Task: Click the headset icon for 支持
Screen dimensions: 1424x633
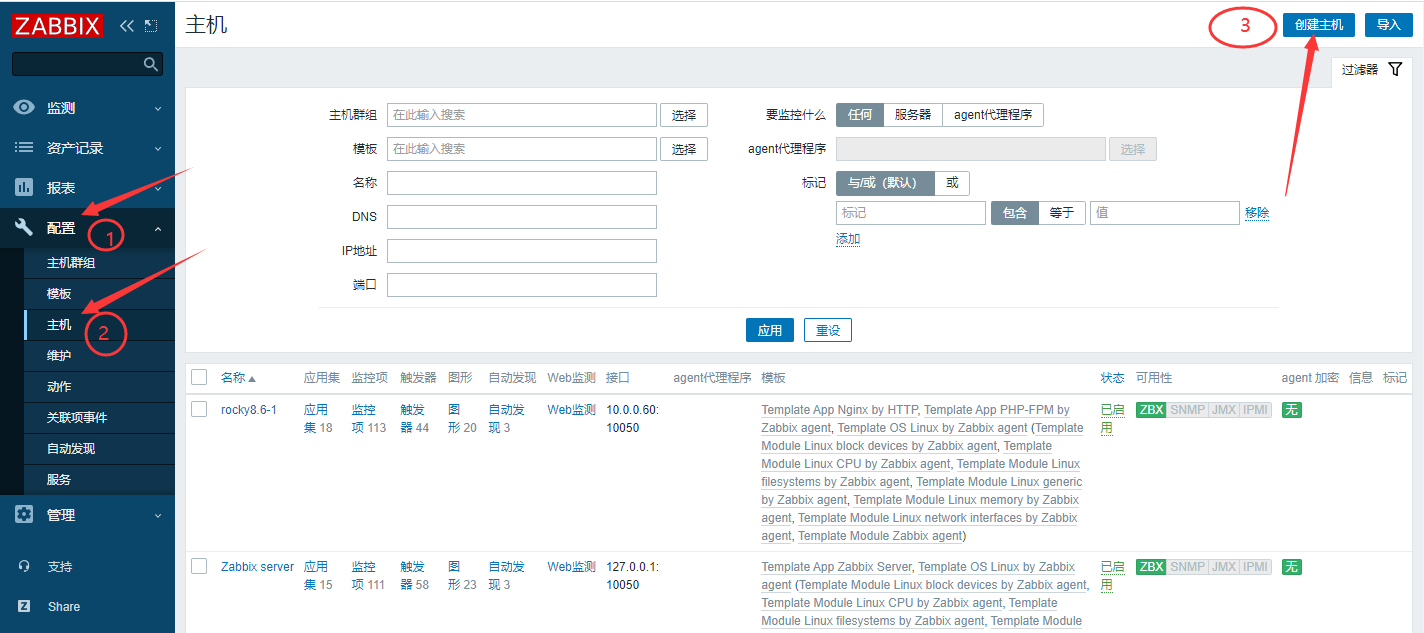Action: 24,566
